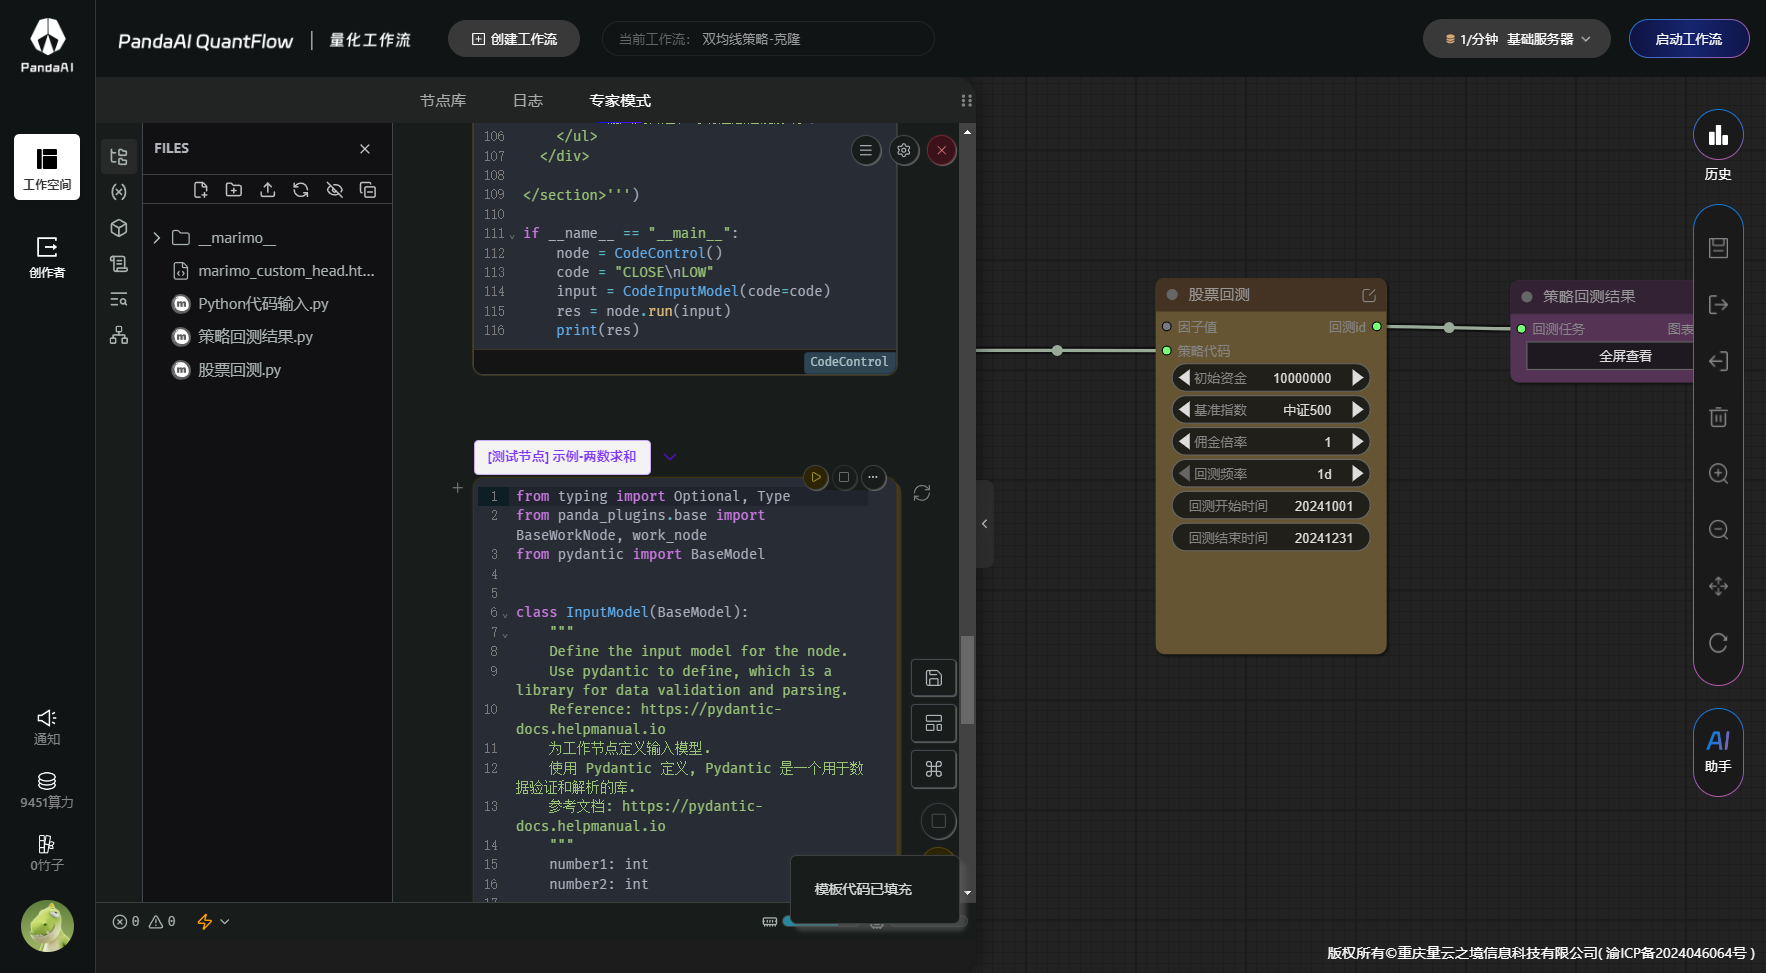Click the 创建工作流 button
The width and height of the screenshot is (1766, 973).
(x=514, y=39)
